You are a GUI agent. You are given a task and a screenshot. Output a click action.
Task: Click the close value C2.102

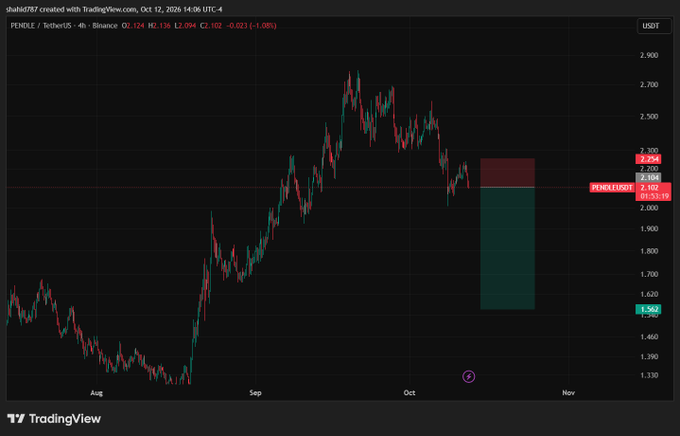(x=211, y=26)
